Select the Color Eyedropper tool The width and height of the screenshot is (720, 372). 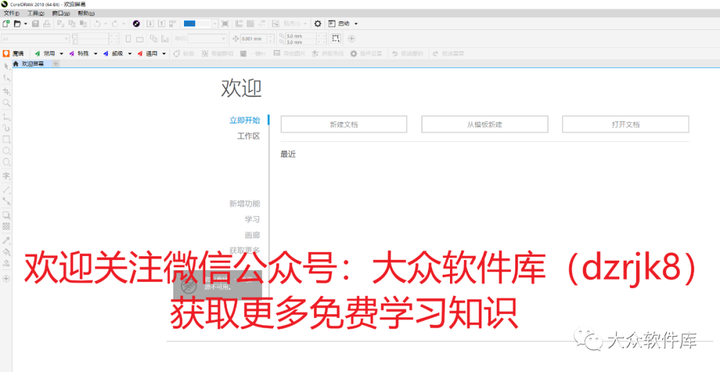[6, 240]
